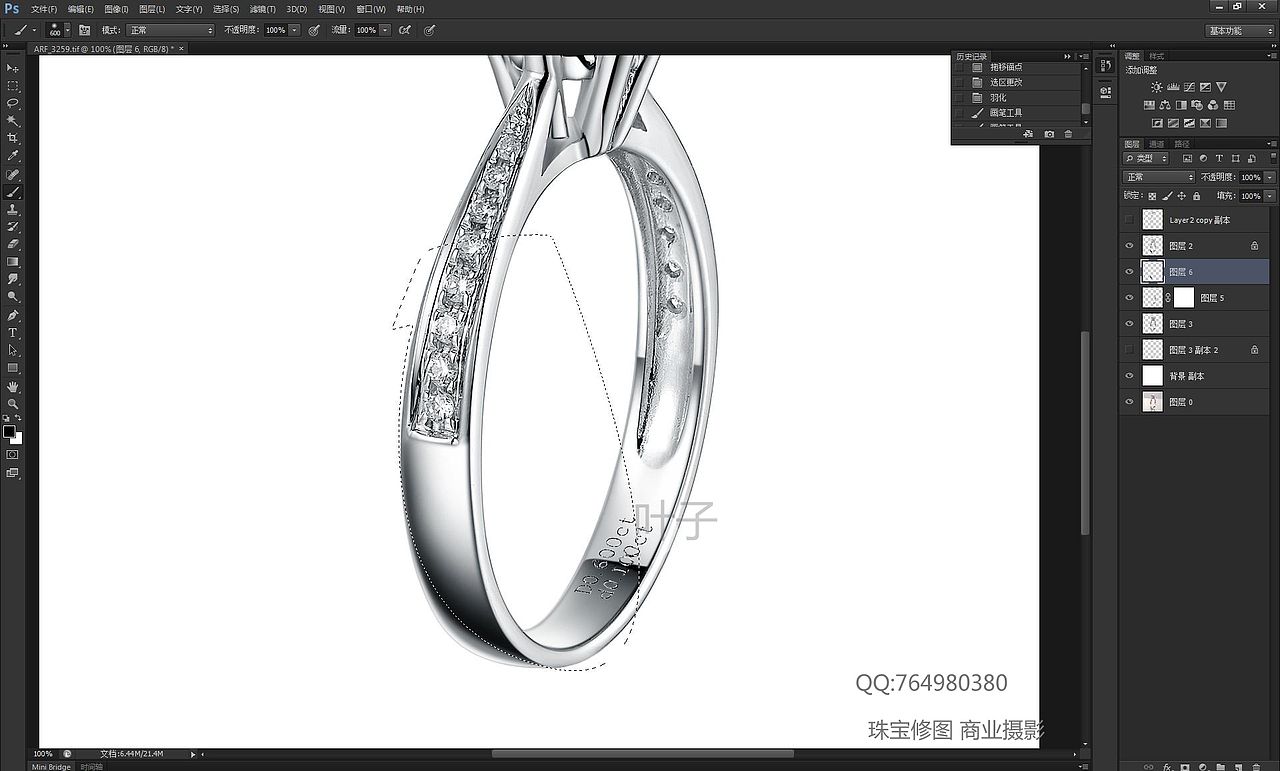Image resolution: width=1280 pixels, height=771 pixels.
Task: Select the 羽化 history state
Action: tap(1017, 98)
